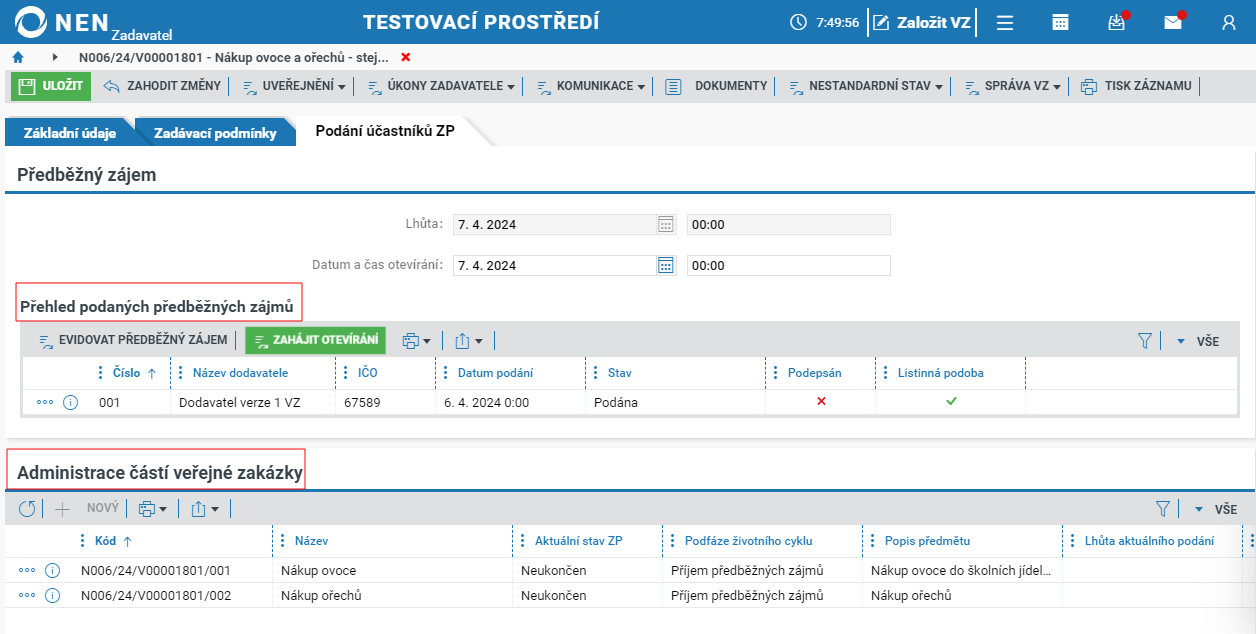The width and height of the screenshot is (1256, 634).
Task: Click ZAHODIT ZMĚNY toolbar item
Action: click(162, 86)
